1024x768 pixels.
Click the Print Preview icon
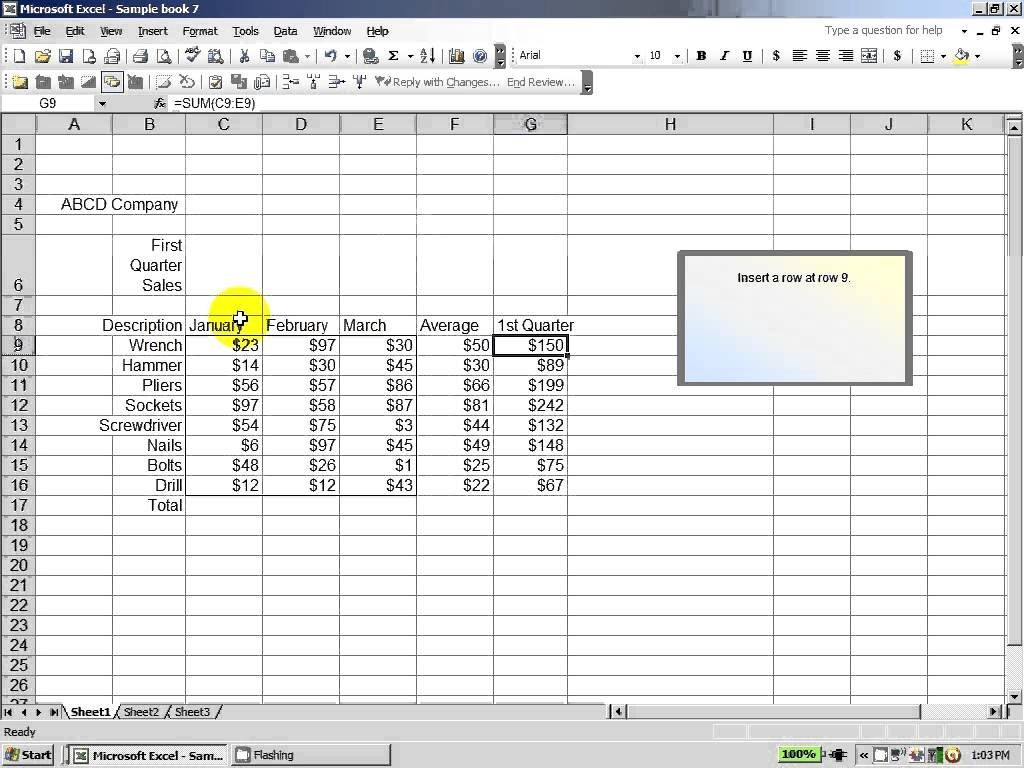pos(164,55)
